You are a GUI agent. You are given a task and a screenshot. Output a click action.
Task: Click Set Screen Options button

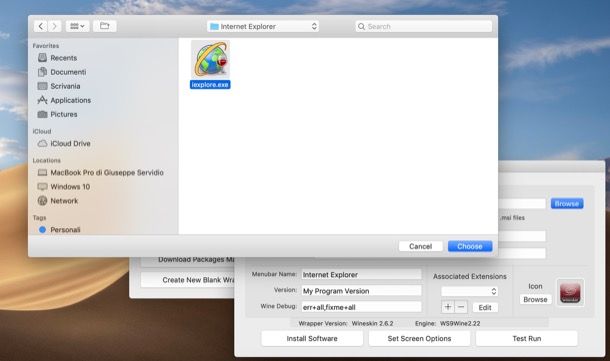click(419, 338)
